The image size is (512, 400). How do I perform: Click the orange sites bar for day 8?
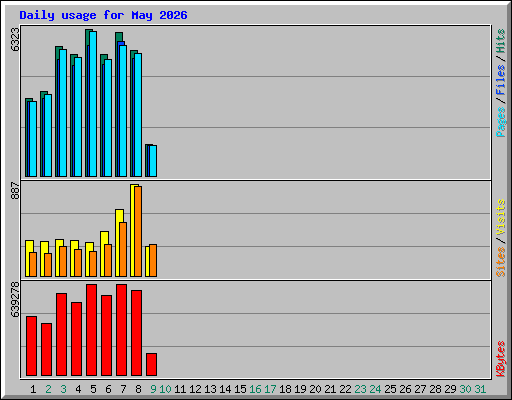(138, 231)
